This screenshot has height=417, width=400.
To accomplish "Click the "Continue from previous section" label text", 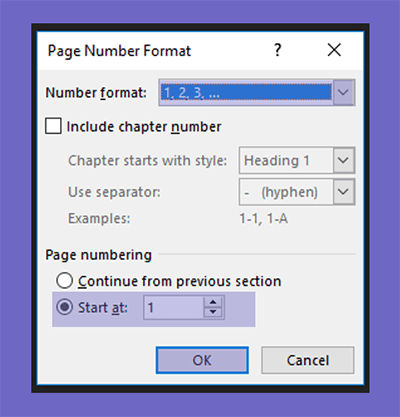I will pyautogui.click(x=180, y=281).
